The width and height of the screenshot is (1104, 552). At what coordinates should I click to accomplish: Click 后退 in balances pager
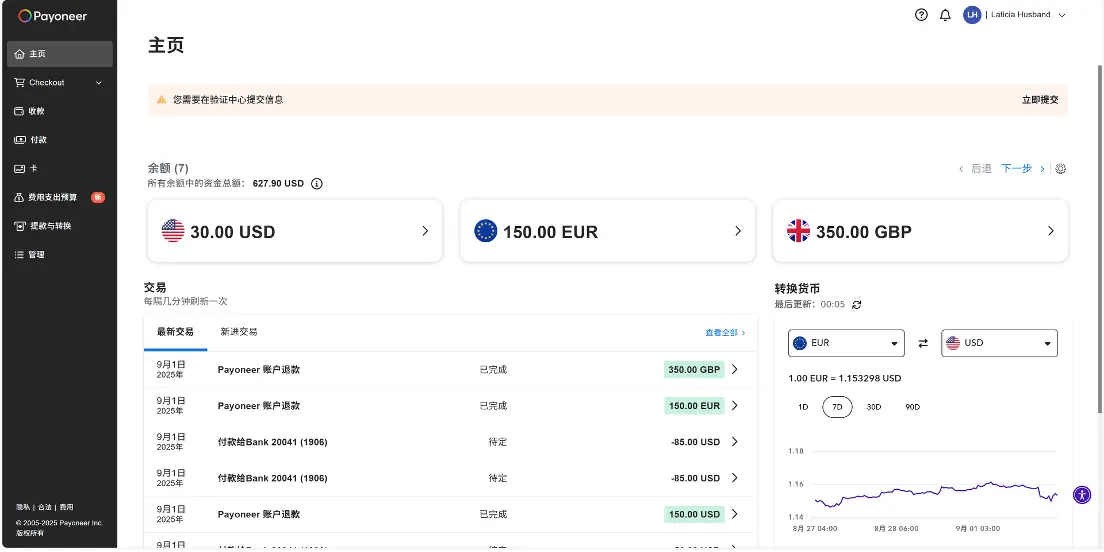(x=981, y=169)
